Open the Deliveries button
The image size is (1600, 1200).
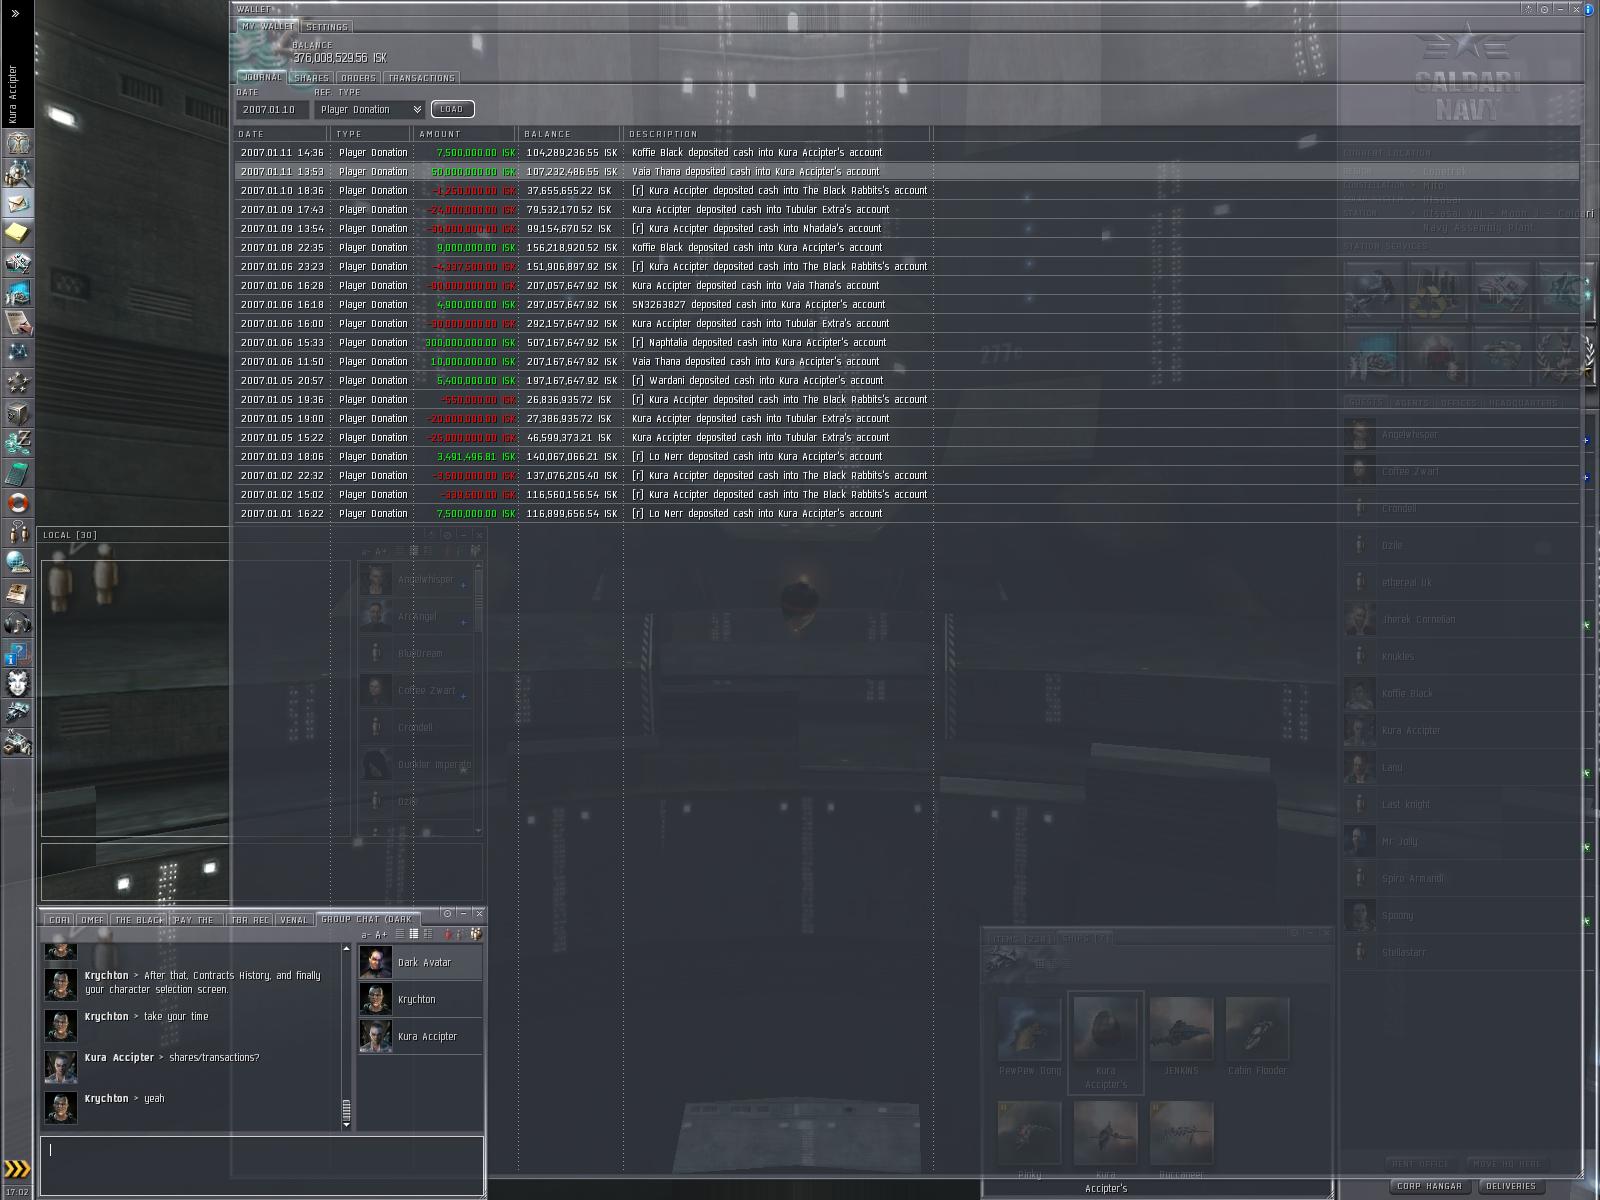pos(1510,1186)
